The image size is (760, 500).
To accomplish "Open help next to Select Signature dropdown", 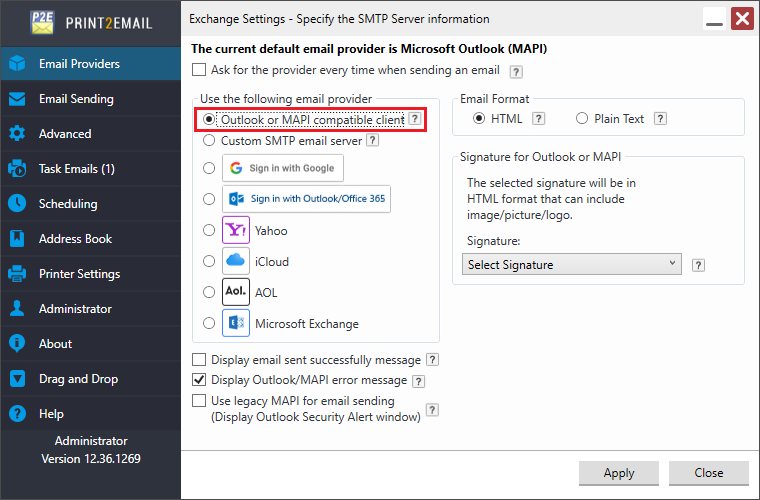I will (x=698, y=266).
